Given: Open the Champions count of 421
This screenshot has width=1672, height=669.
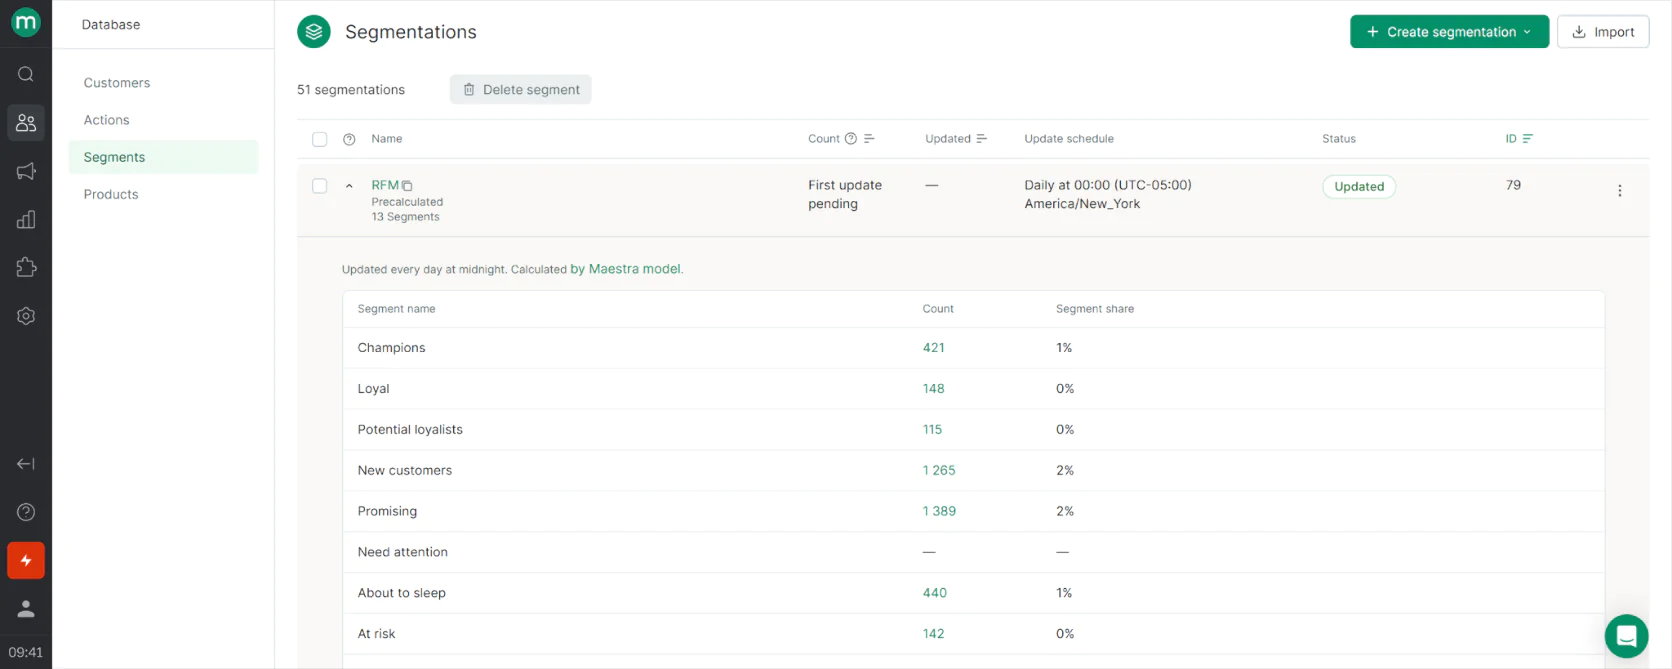Looking at the screenshot, I should pyautogui.click(x=933, y=348).
